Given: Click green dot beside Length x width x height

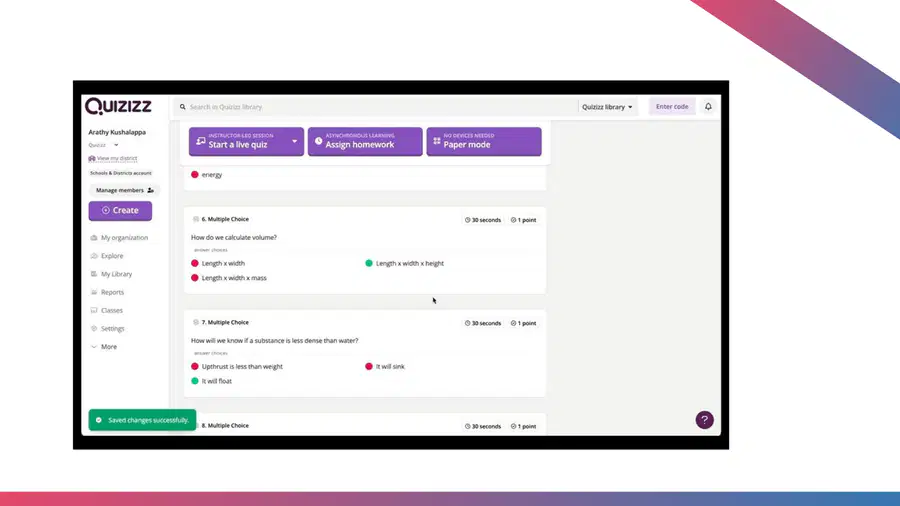Looking at the screenshot, I should (369, 263).
